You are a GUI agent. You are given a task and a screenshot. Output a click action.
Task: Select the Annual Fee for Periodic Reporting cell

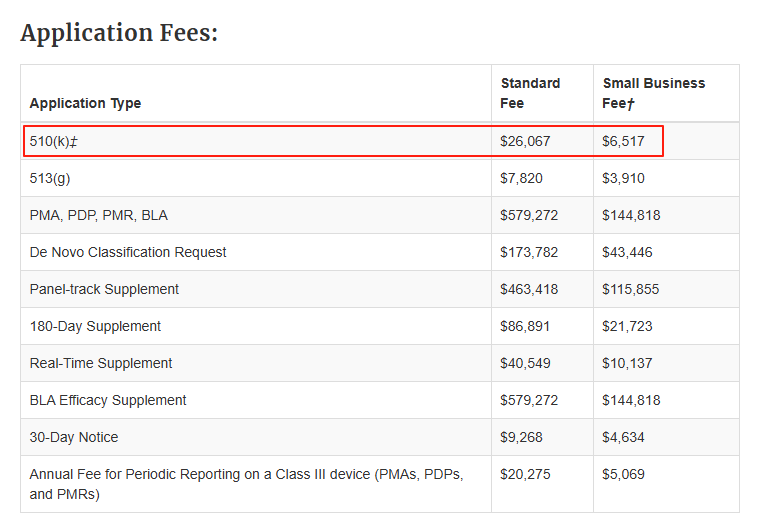pyautogui.click(x=245, y=483)
